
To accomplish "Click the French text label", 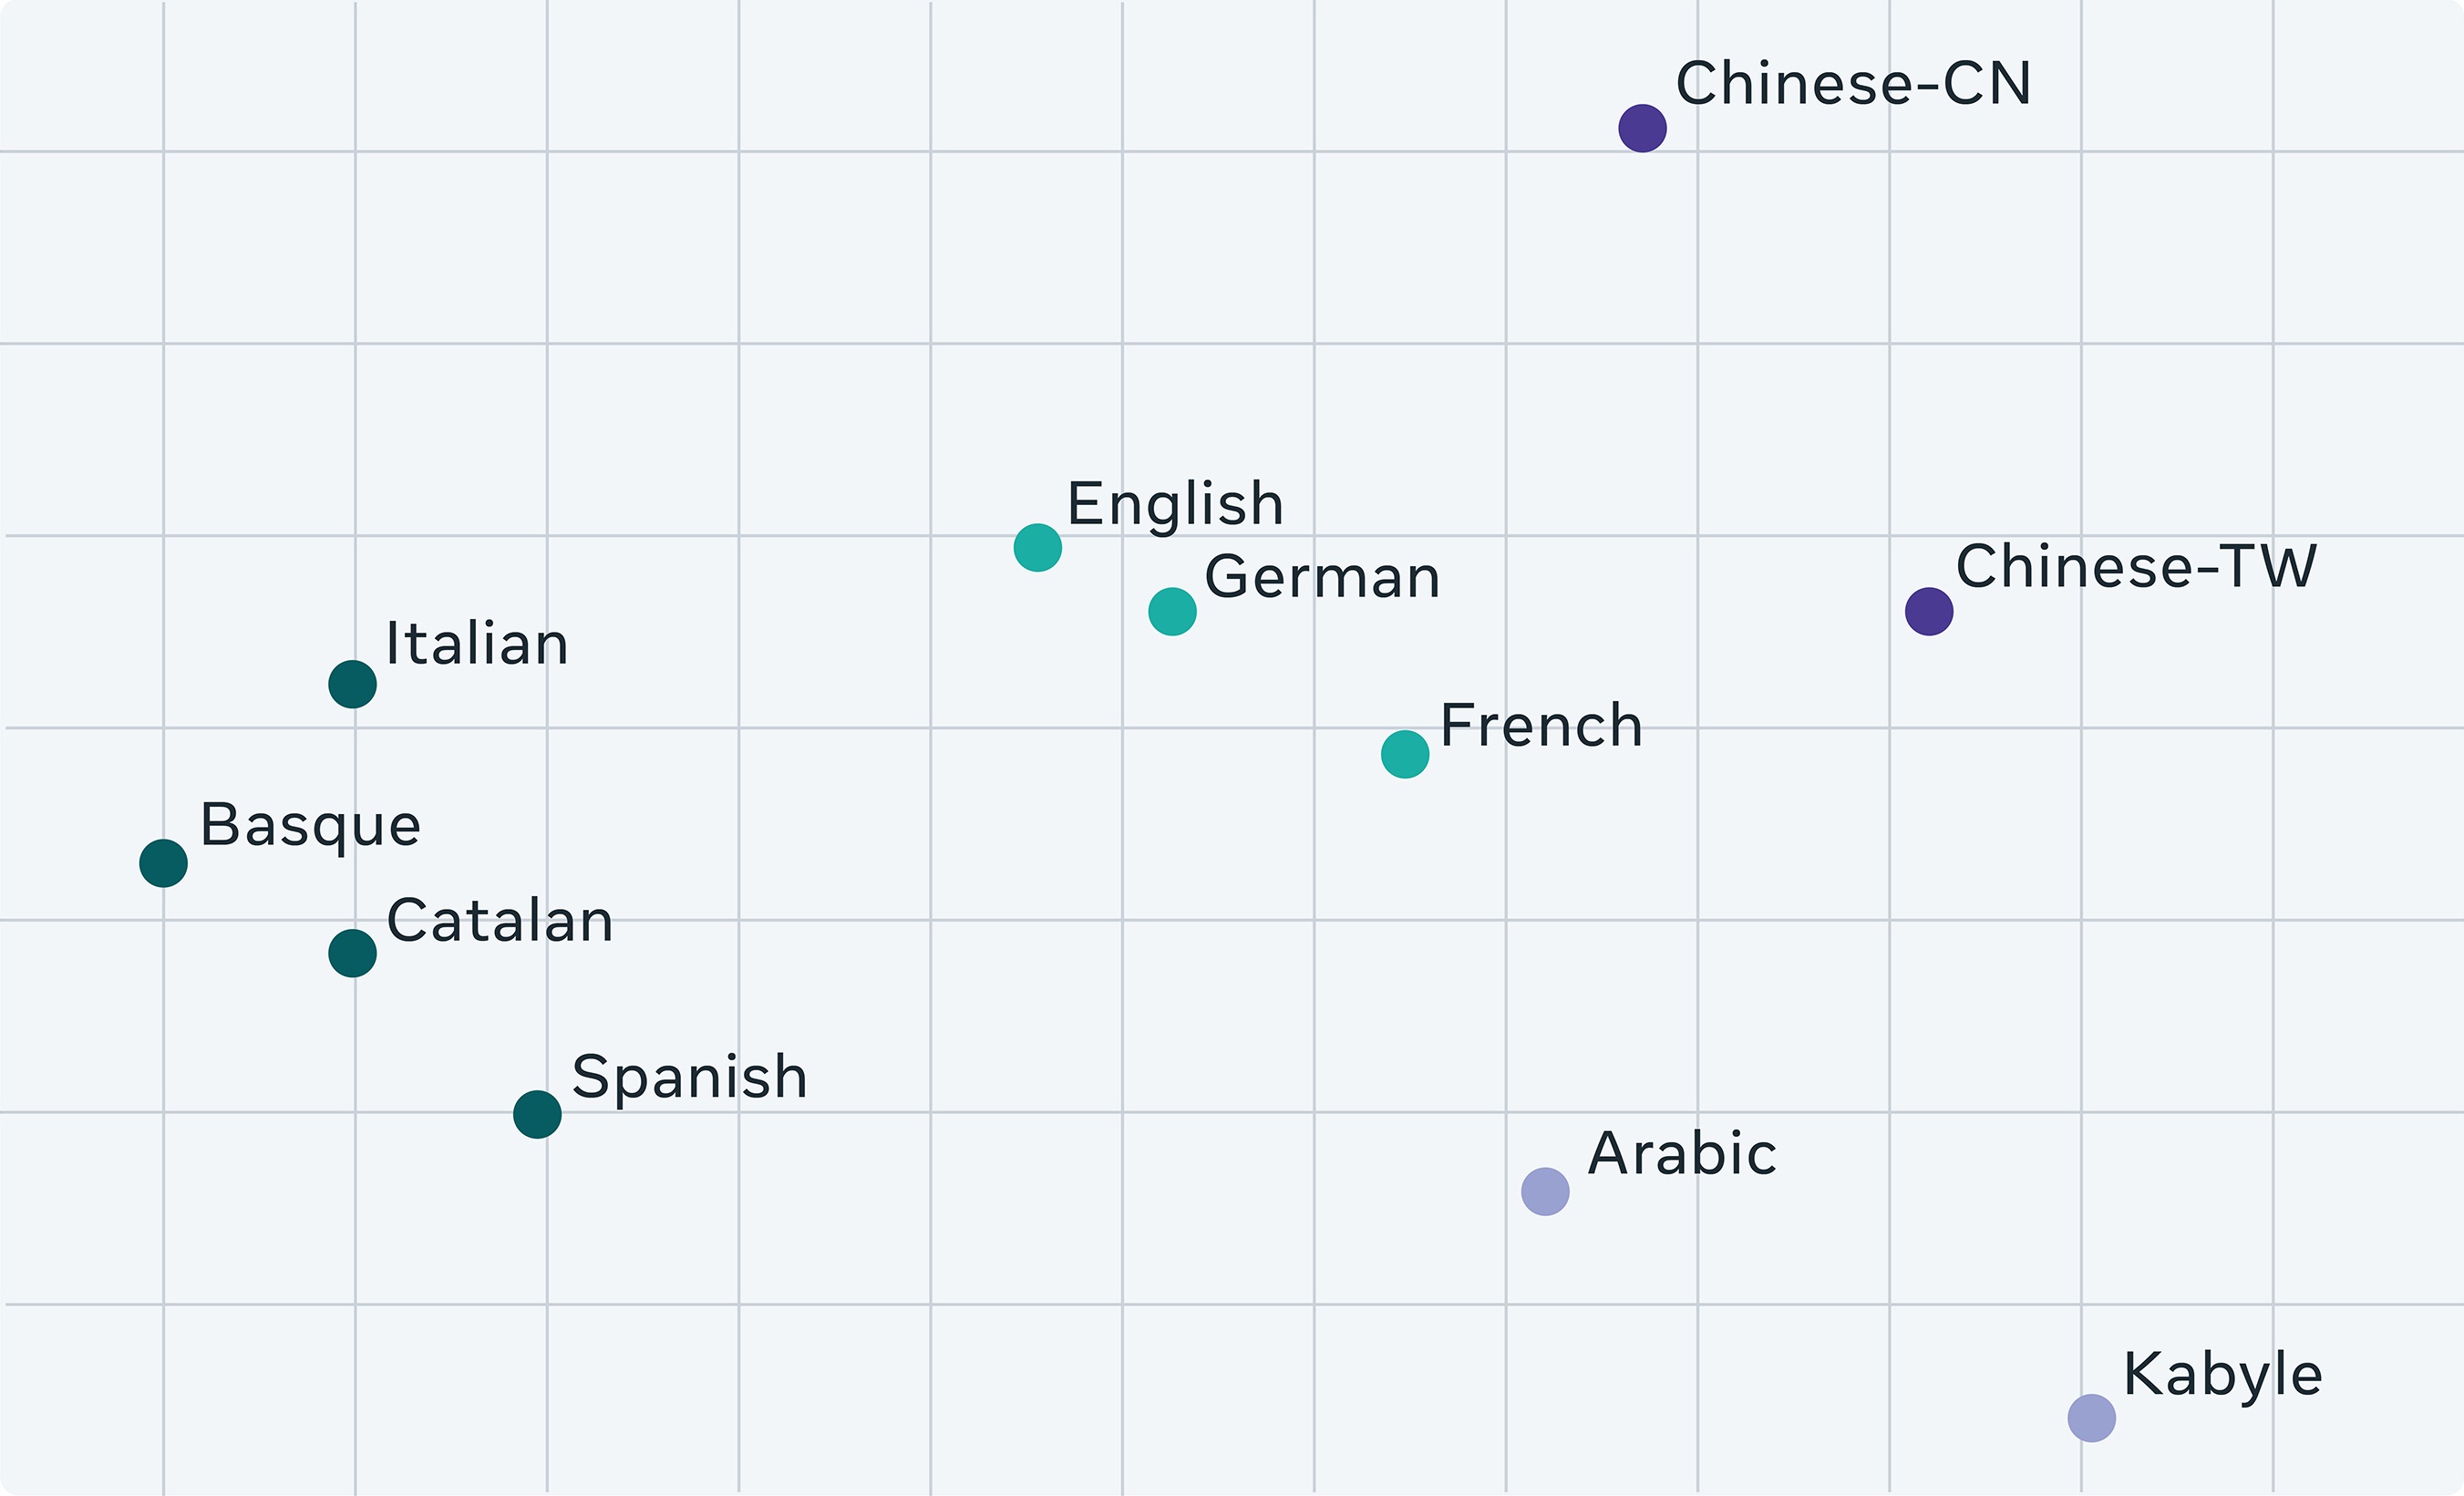I will point(1541,725).
